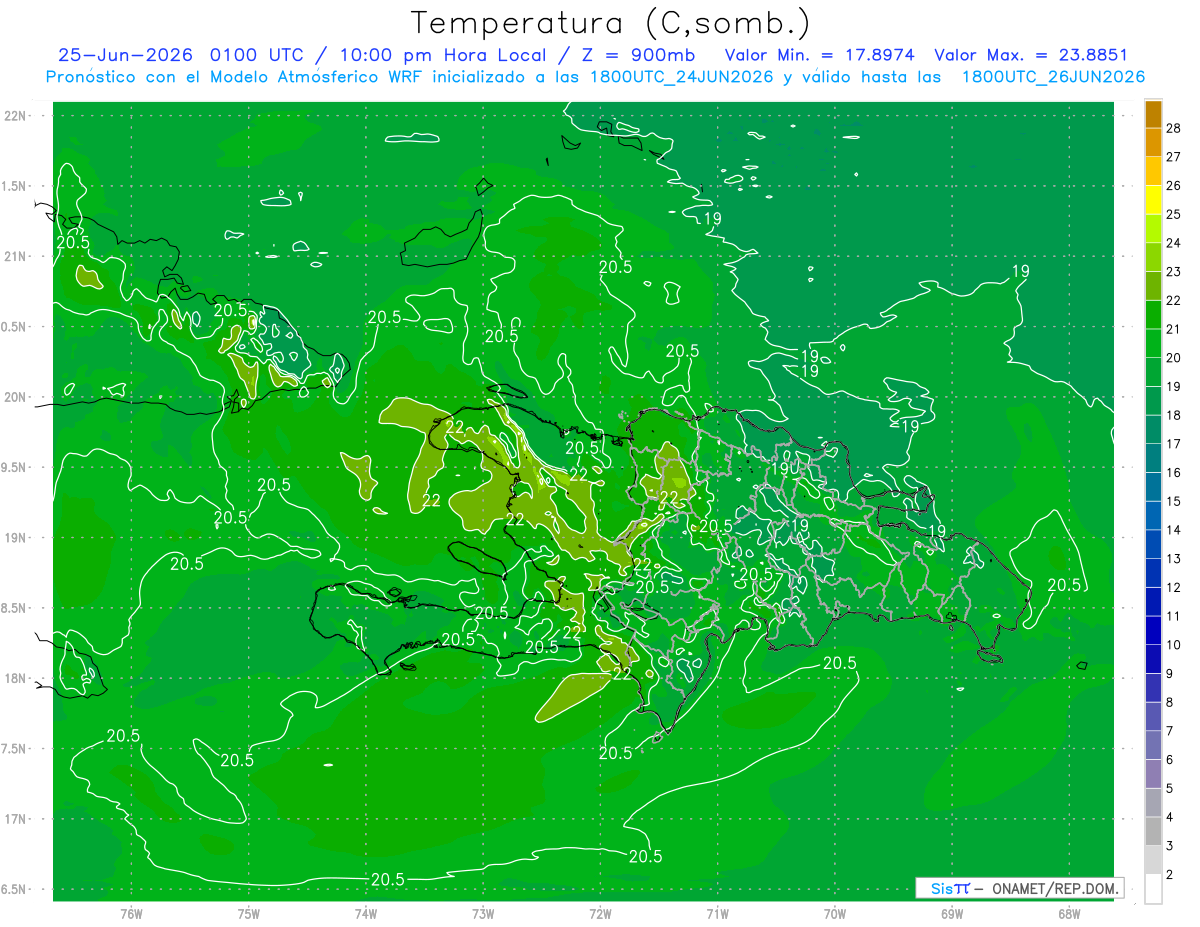This screenshot has height=927, width=1200.
Task: Click the "16" color scale label
Action: [1175, 473]
